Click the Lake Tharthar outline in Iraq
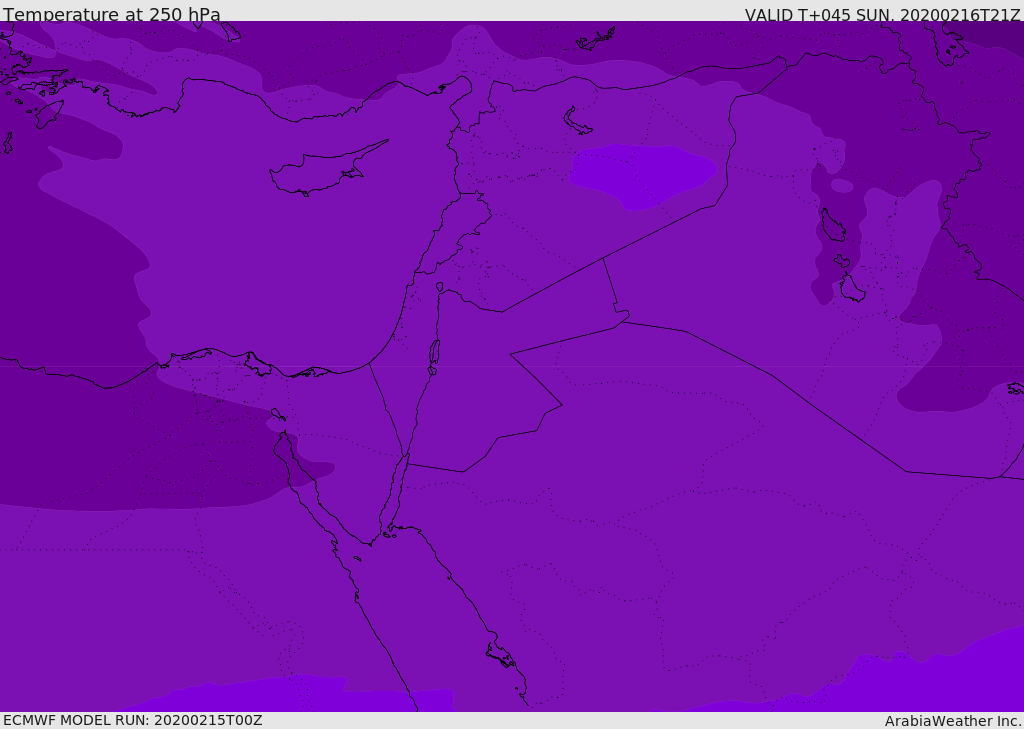The image size is (1024, 729). click(x=832, y=225)
